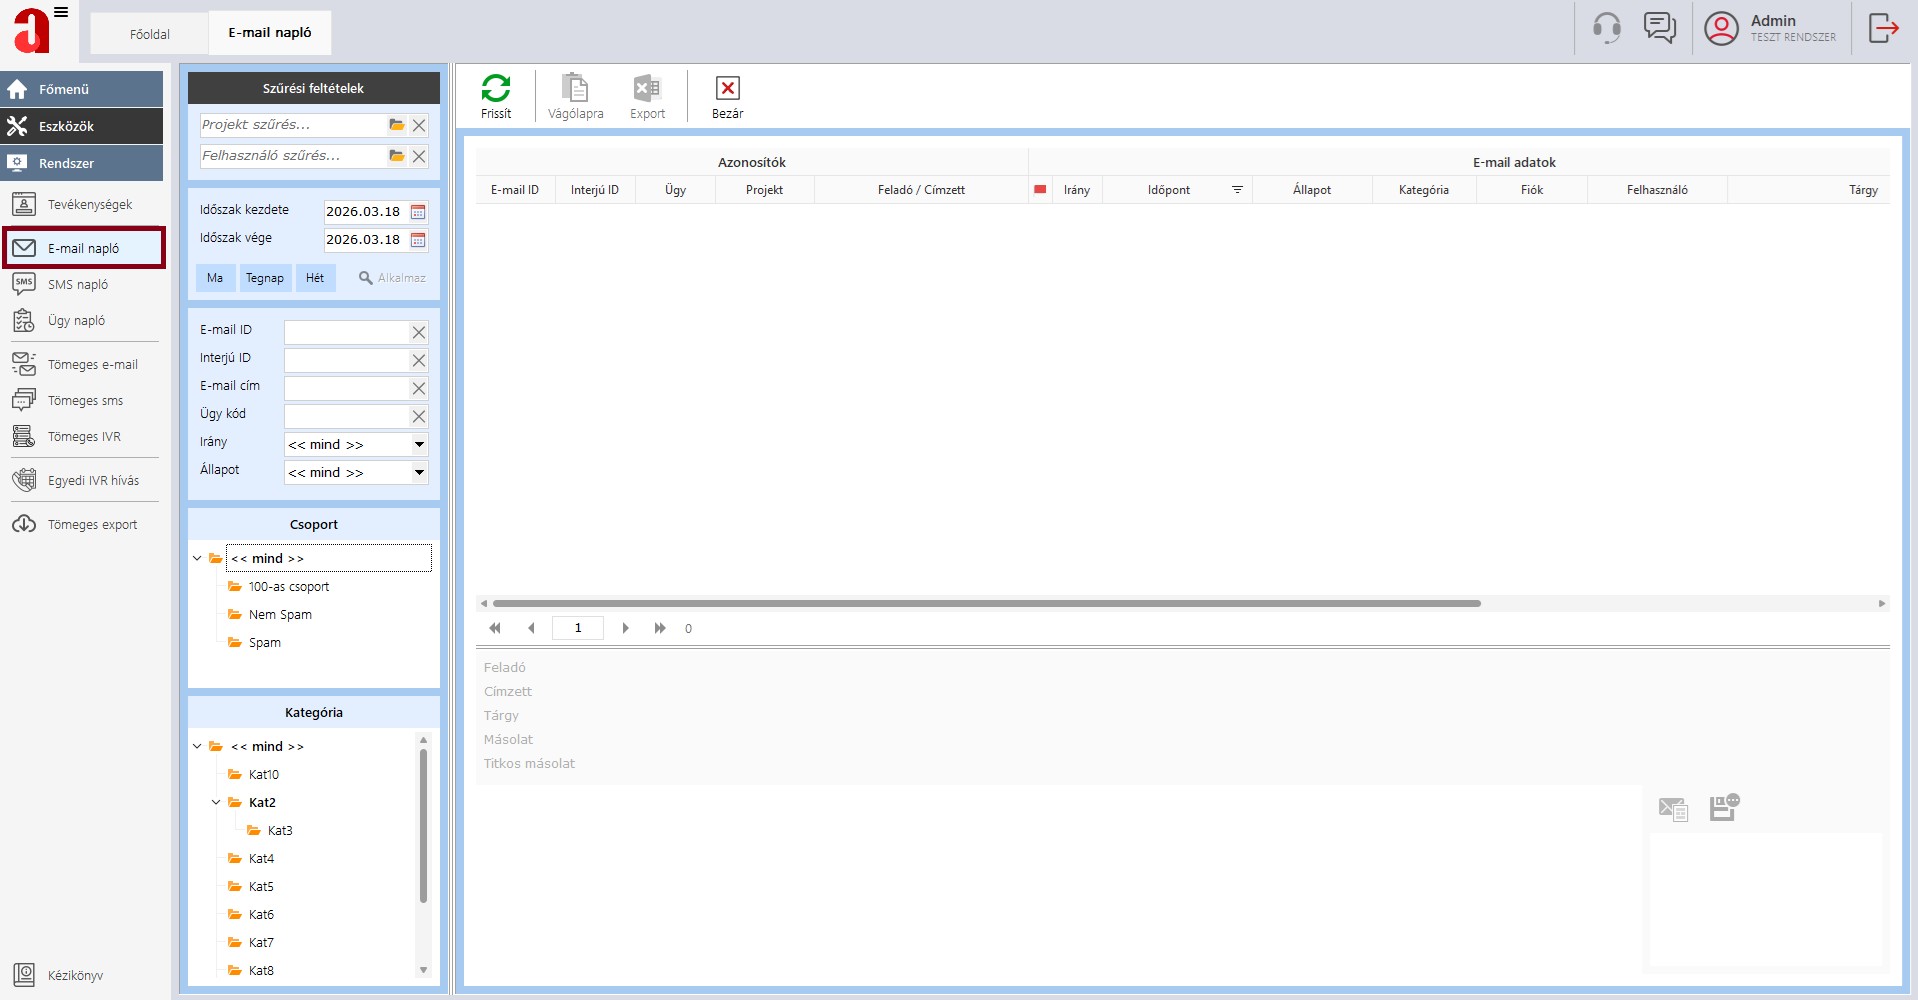Image resolution: width=1918 pixels, height=1000 pixels.
Task: Export the list with the Export icon
Action: pos(647,89)
